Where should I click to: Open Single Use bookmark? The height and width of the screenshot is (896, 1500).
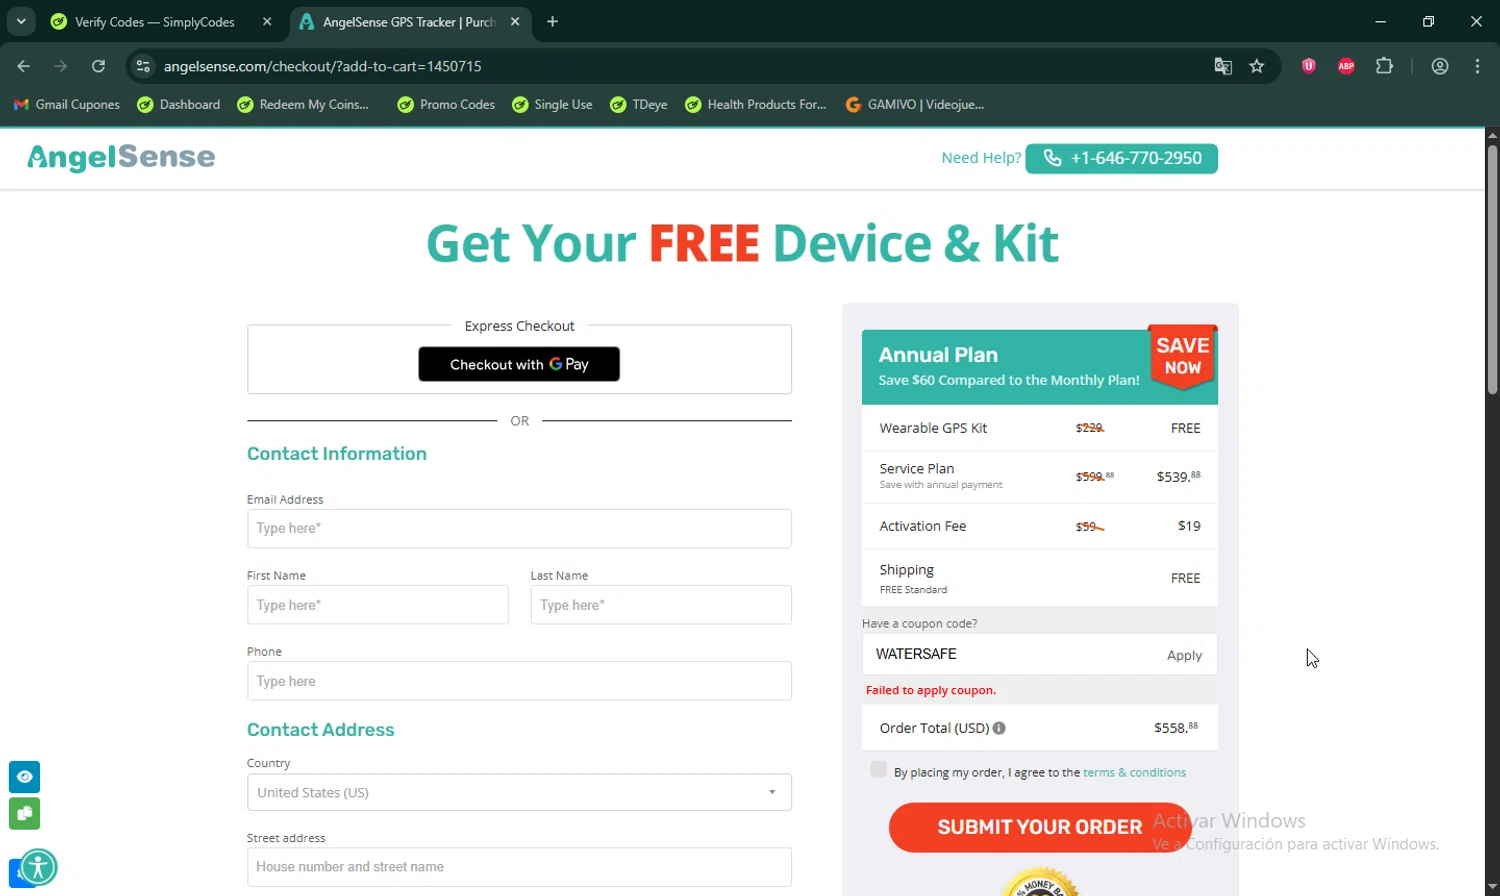[x=552, y=104]
